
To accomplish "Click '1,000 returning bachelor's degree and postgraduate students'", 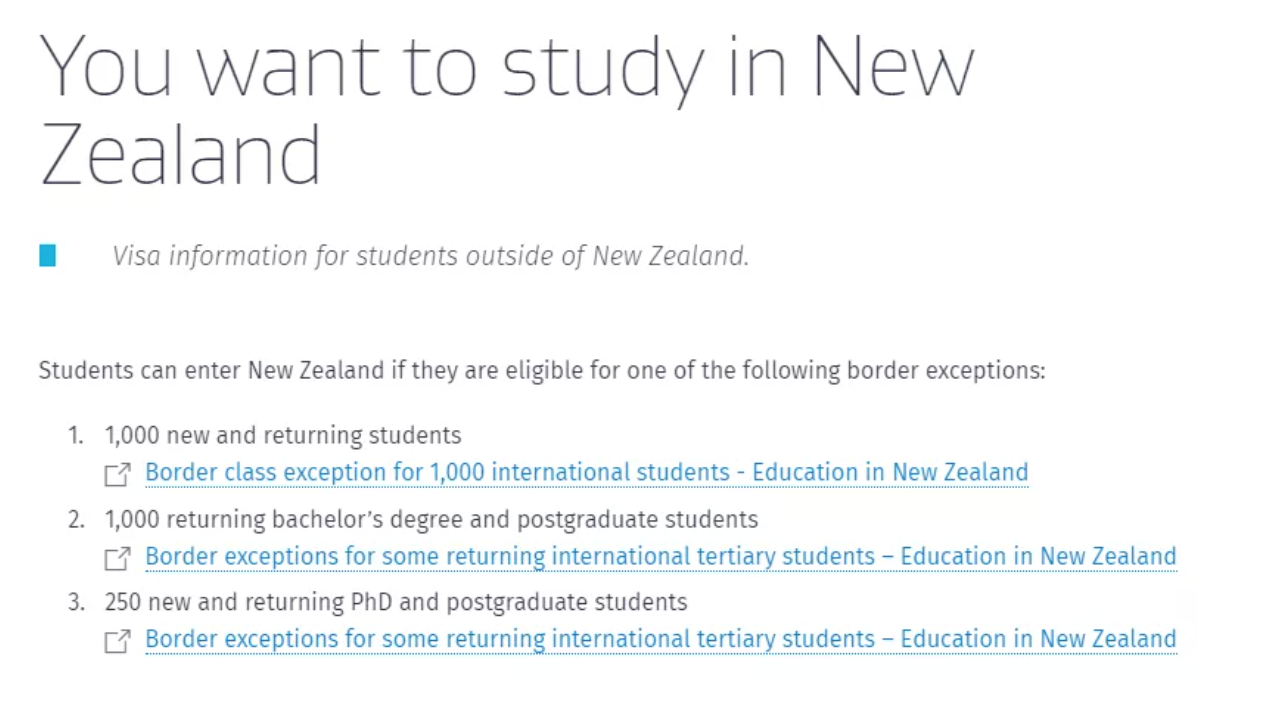I will point(431,520).
